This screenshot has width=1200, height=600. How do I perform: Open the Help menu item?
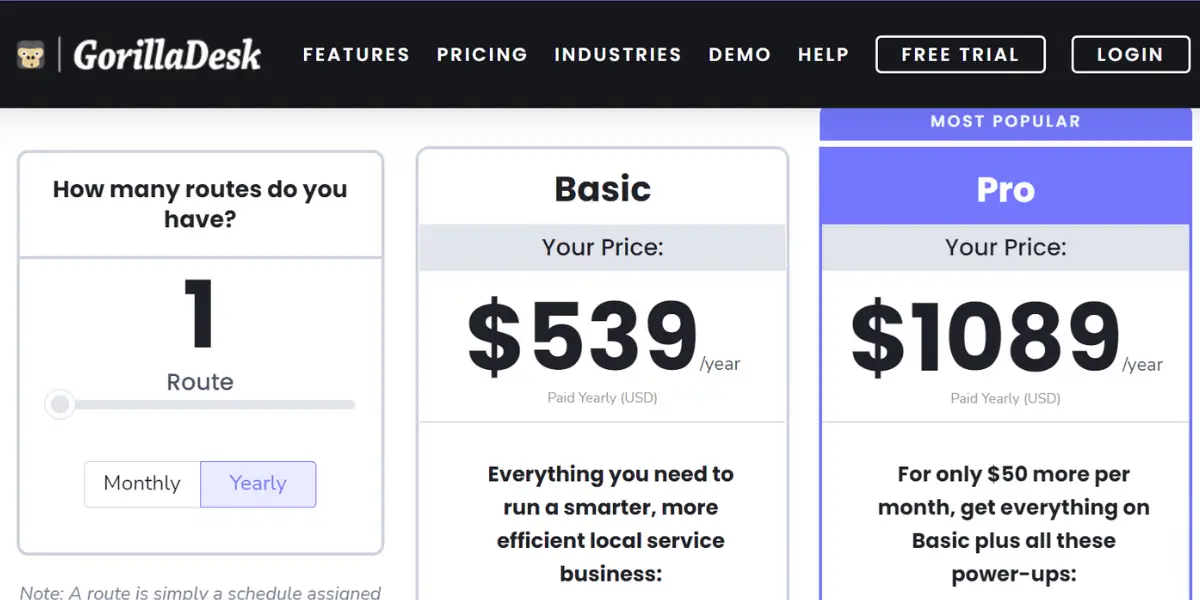[823, 55]
